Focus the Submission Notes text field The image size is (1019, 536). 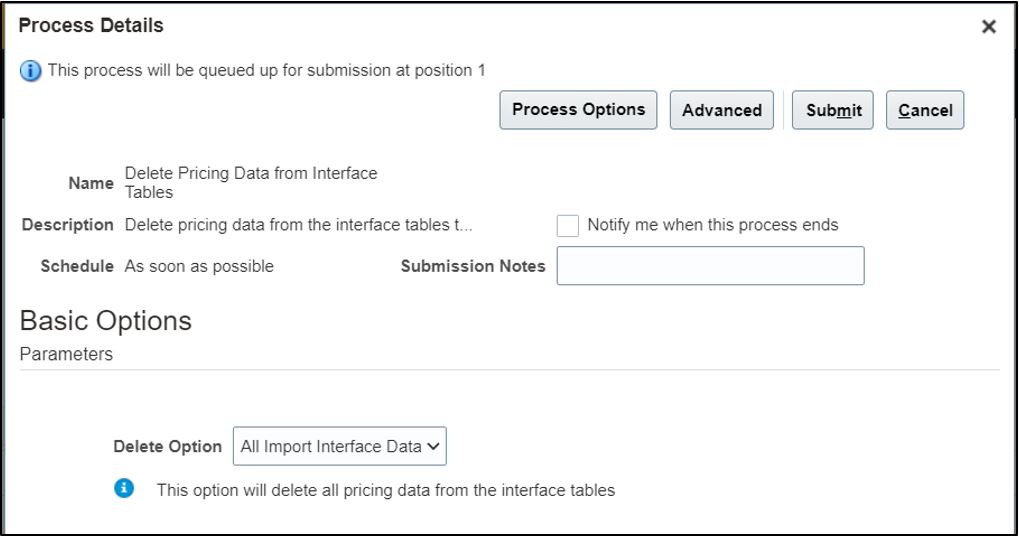pos(710,266)
